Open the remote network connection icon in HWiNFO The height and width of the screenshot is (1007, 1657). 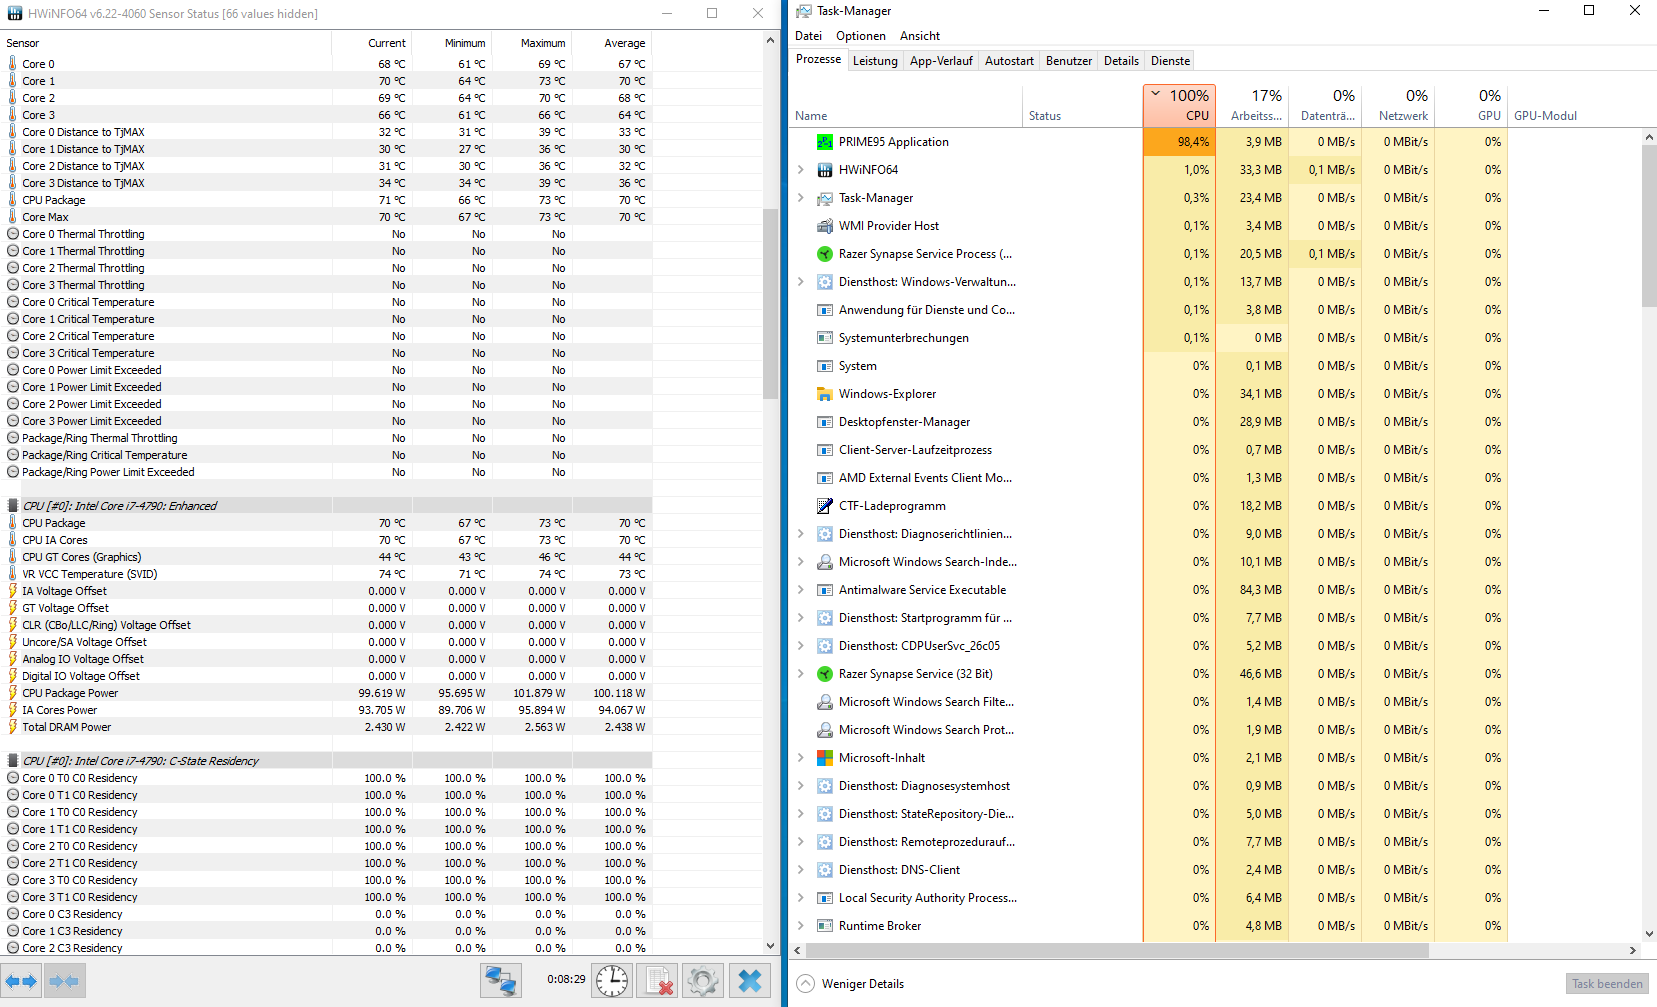click(501, 981)
